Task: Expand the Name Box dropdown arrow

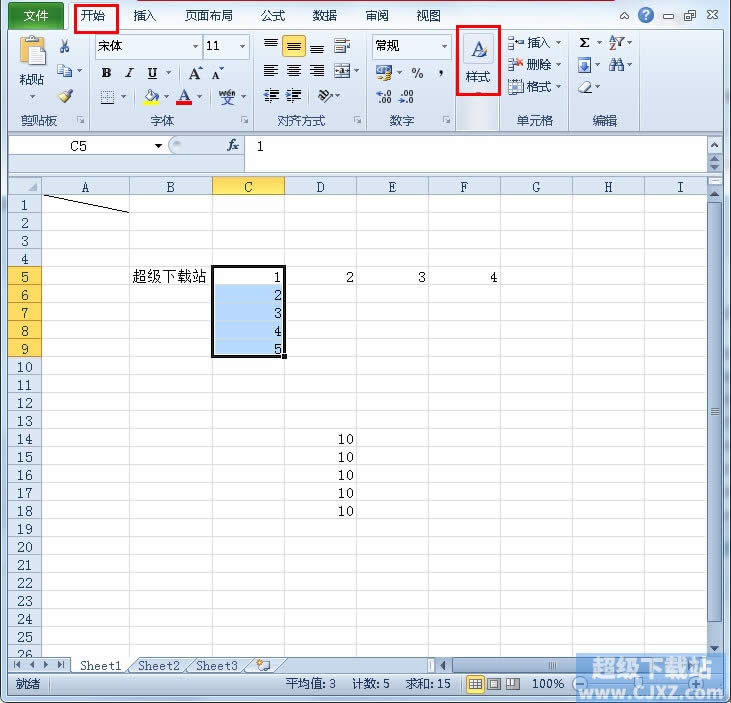Action: pyautogui.click(x=159, y=146)
